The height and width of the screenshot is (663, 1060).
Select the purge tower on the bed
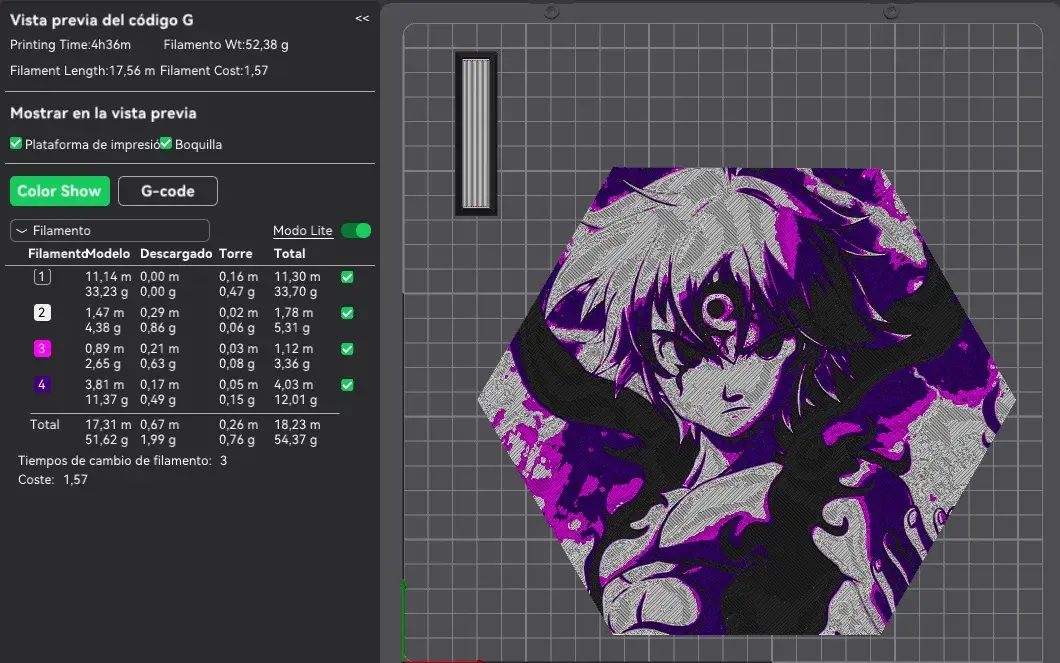click(476, 134)
